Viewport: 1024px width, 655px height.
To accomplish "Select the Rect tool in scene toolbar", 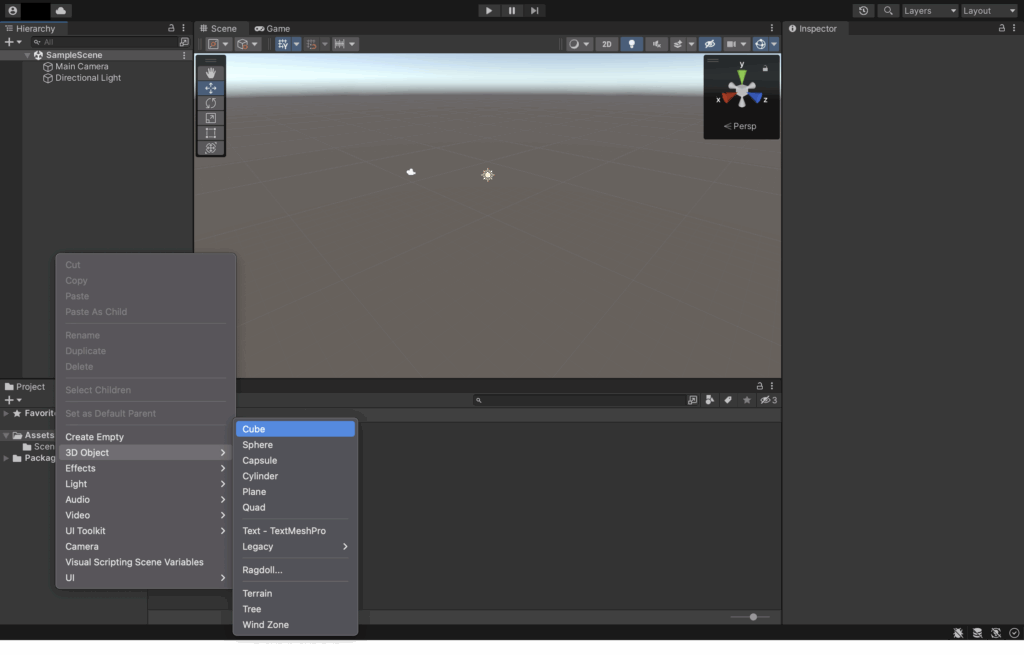I will [x=210, y=133].
